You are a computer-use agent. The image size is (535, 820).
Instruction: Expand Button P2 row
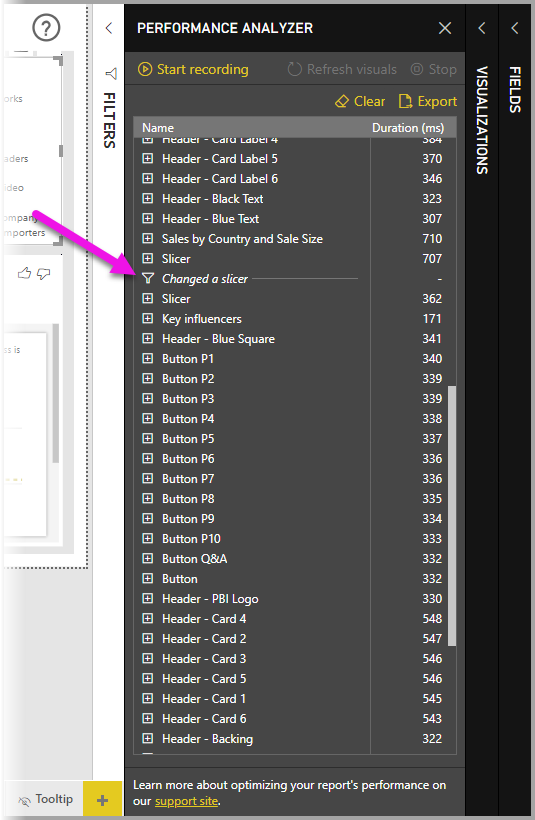(x=148, y=379)
